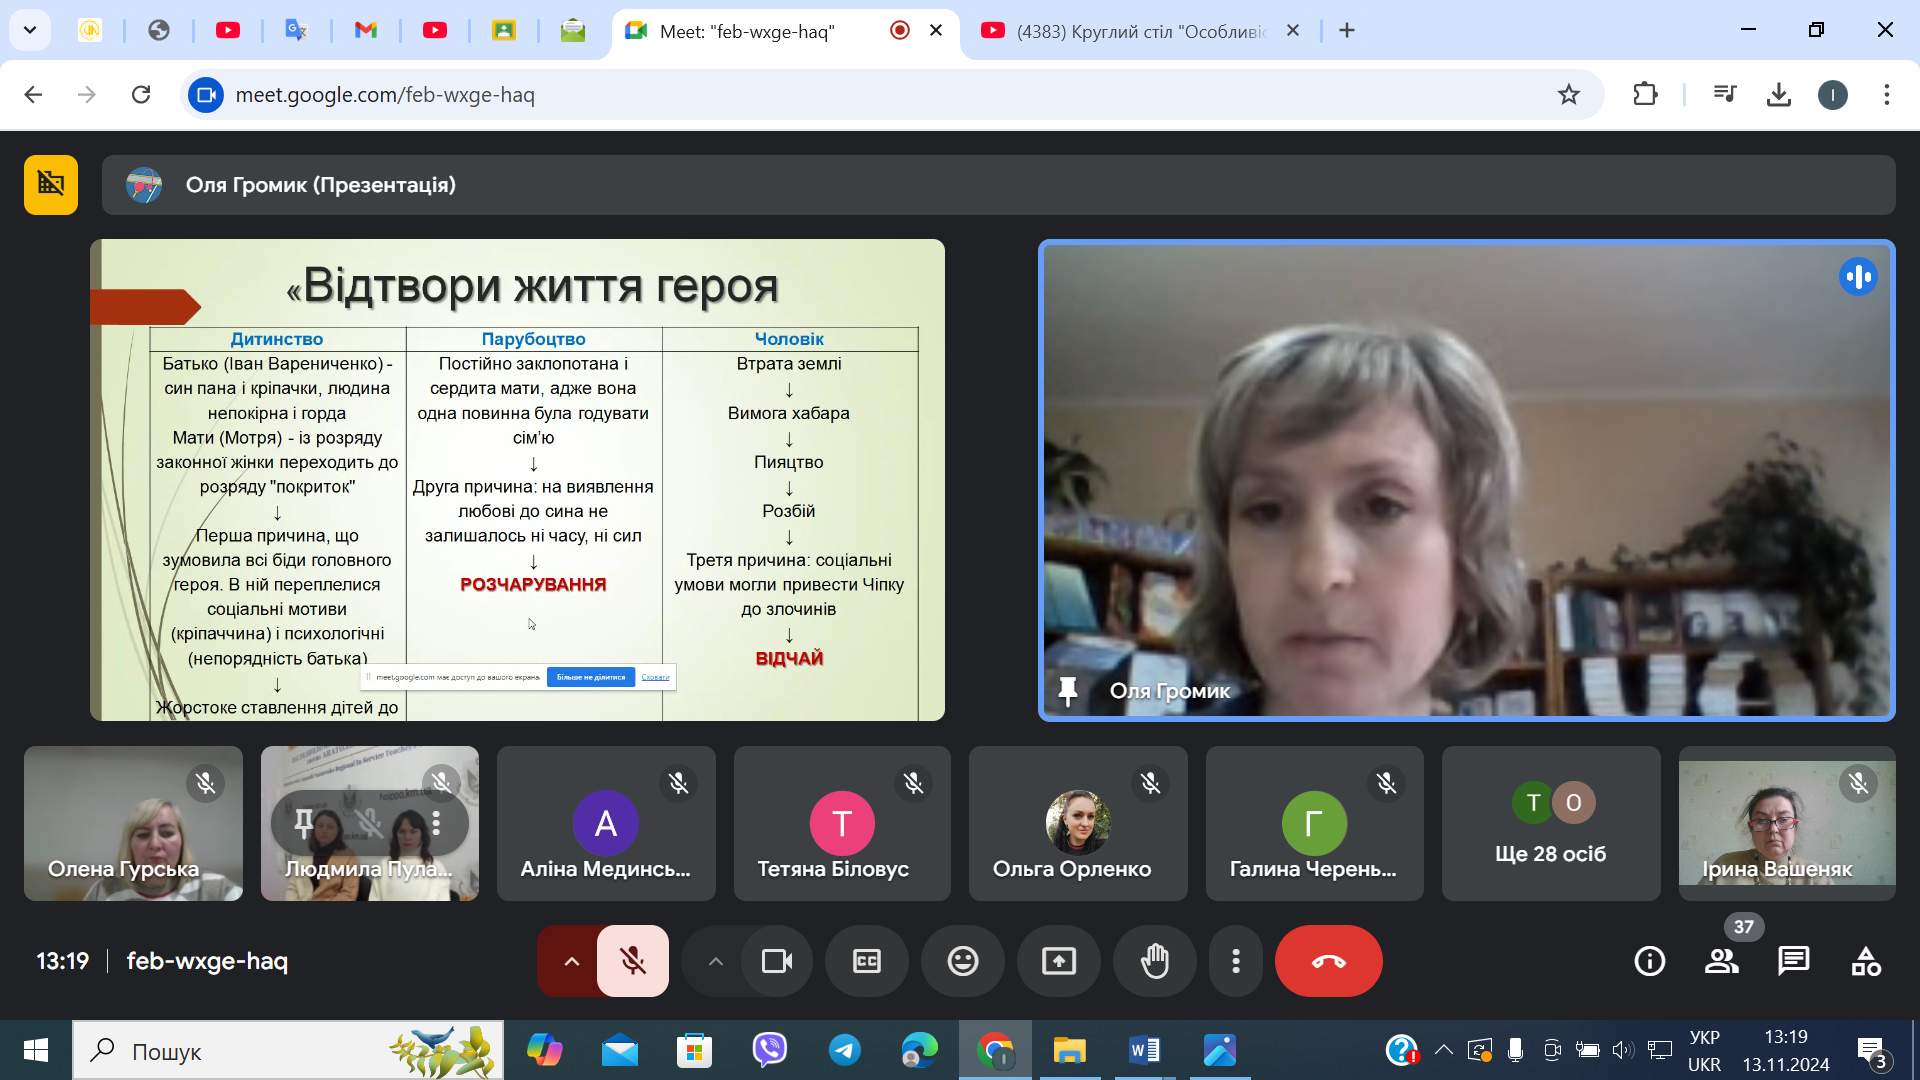
Task: Open Telegram from the Windows taskbar
Action: click(x=844, y=1050)
